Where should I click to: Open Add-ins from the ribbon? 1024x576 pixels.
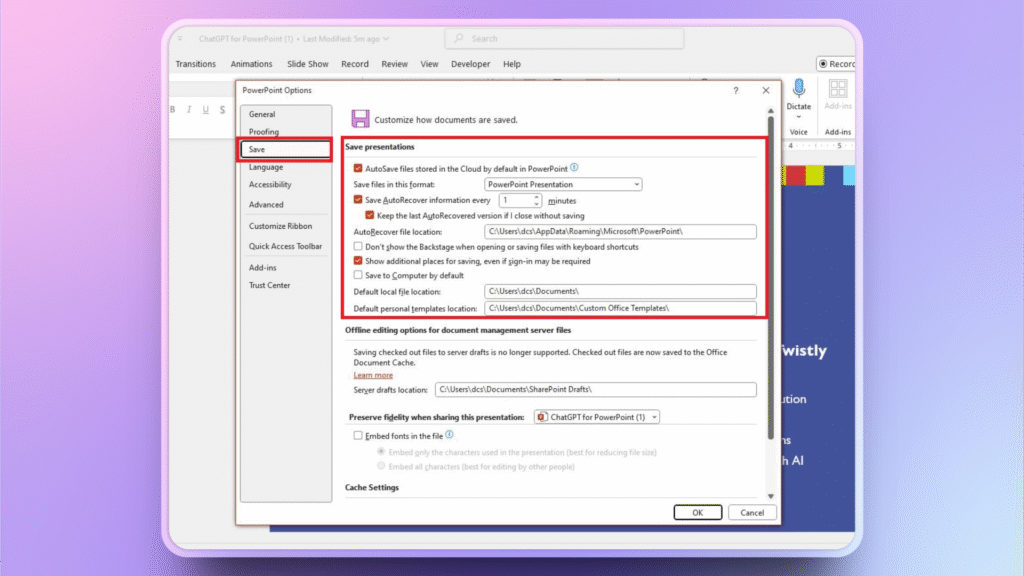point(838,97)
